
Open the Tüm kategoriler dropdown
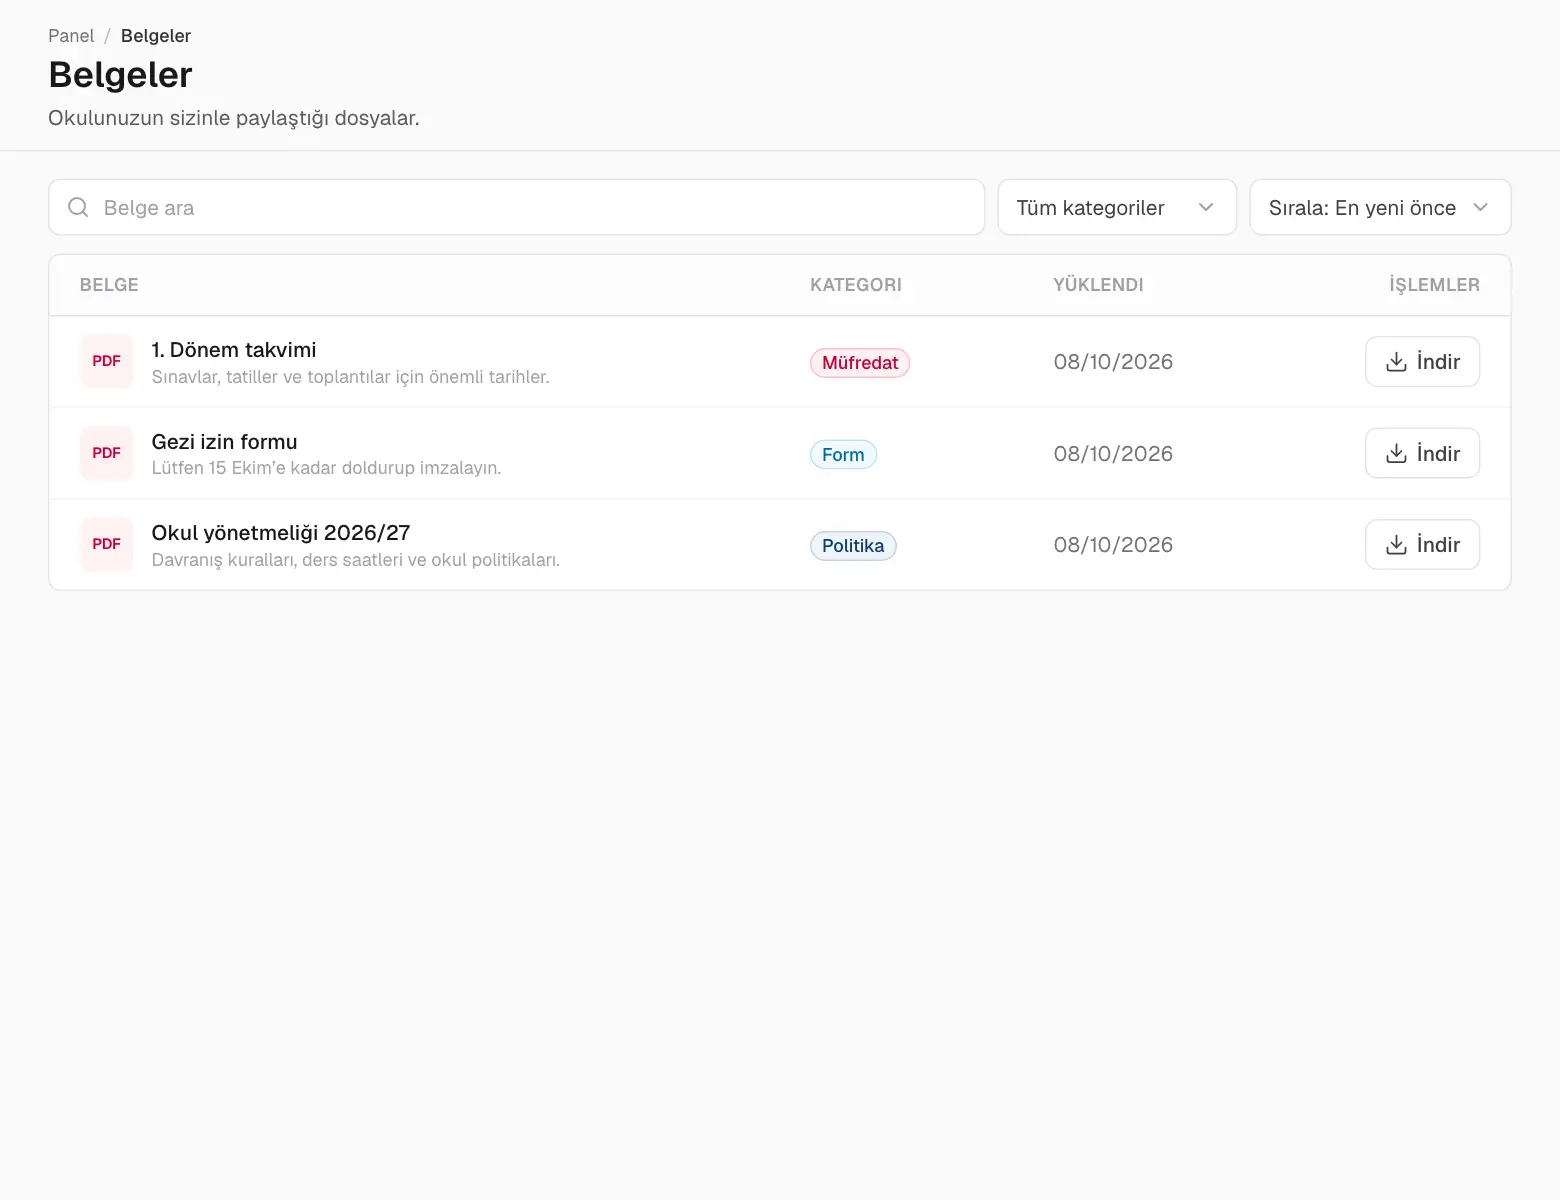[x=1117, y=207]
